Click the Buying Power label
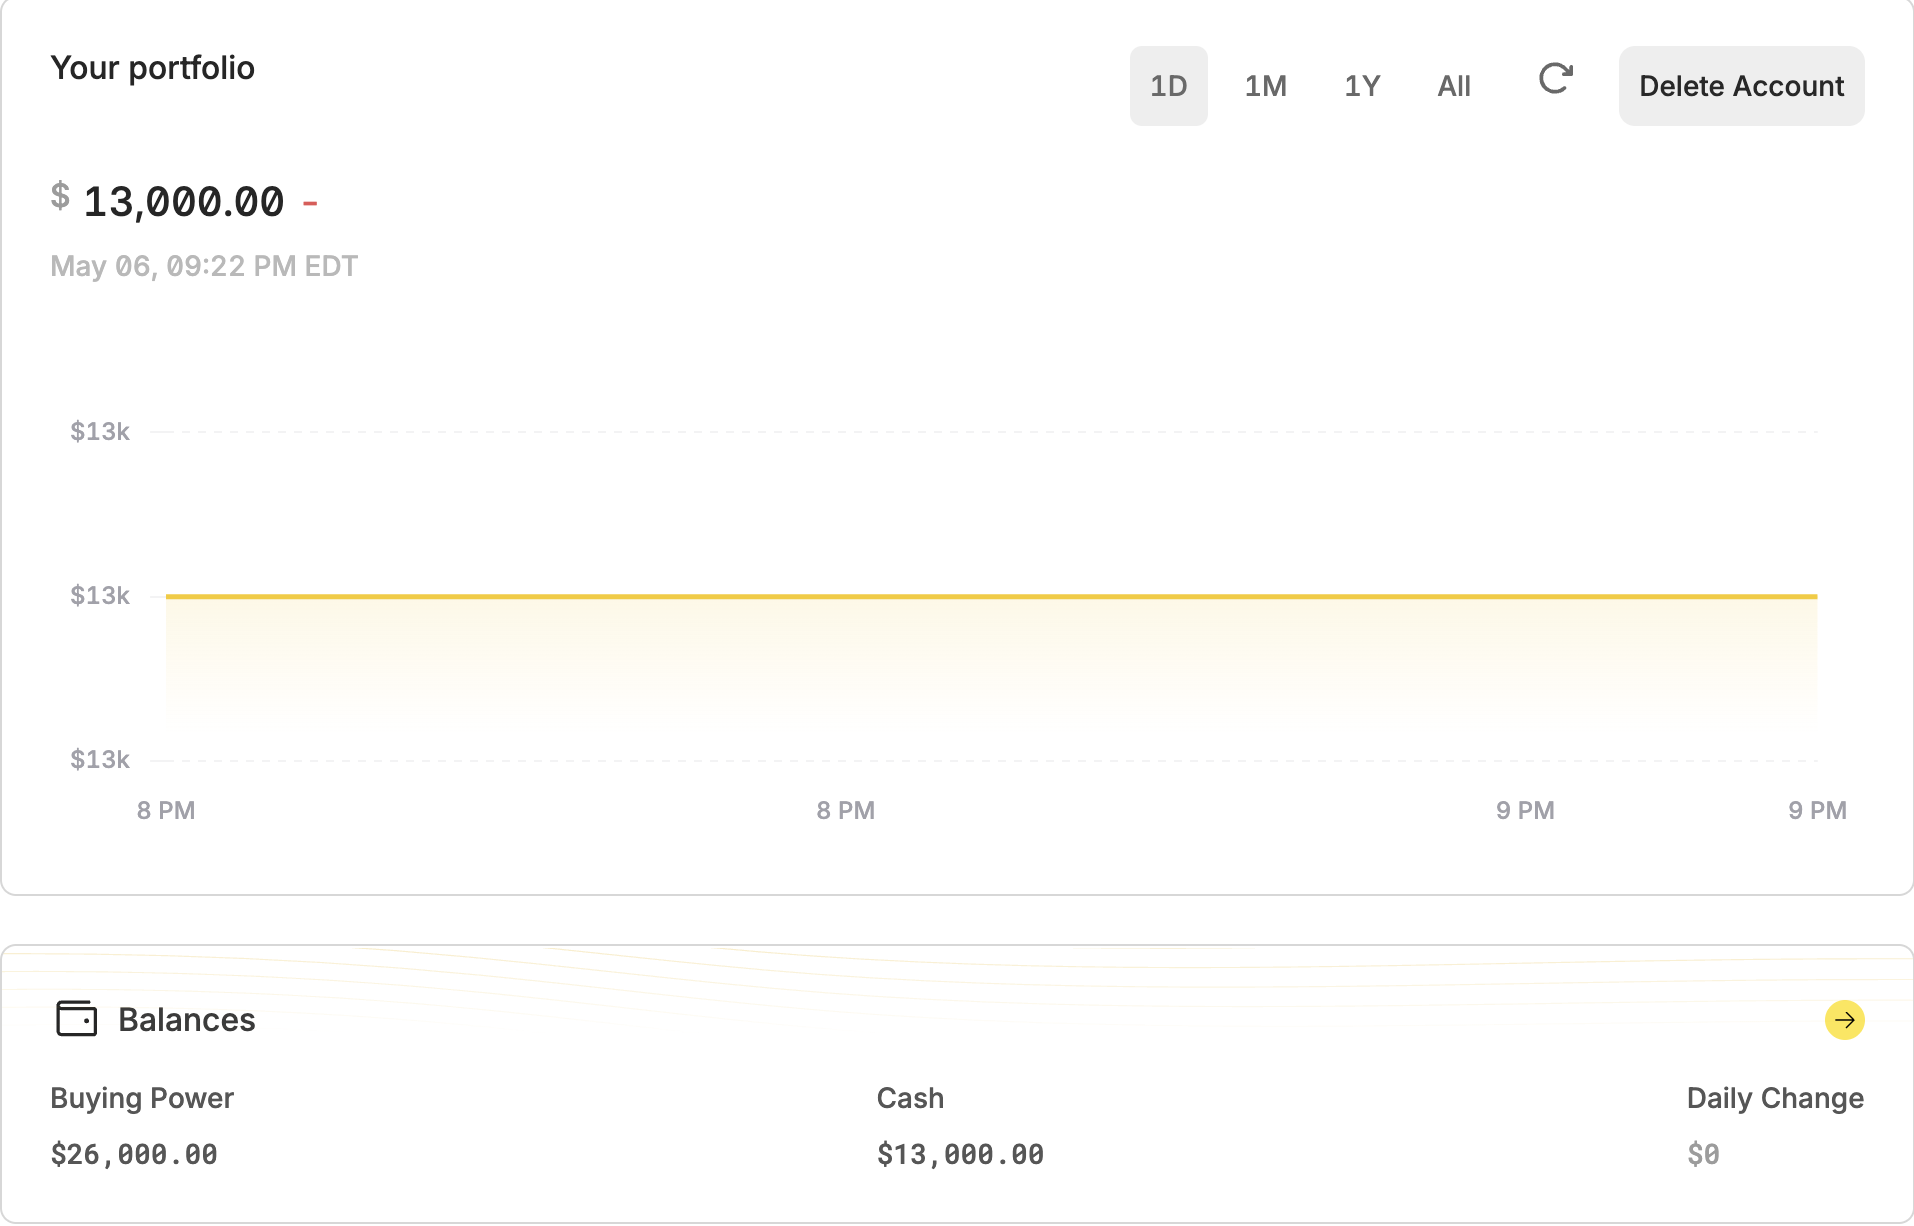Viewport: 1914px width, 1226px height. pos(142,1098)
